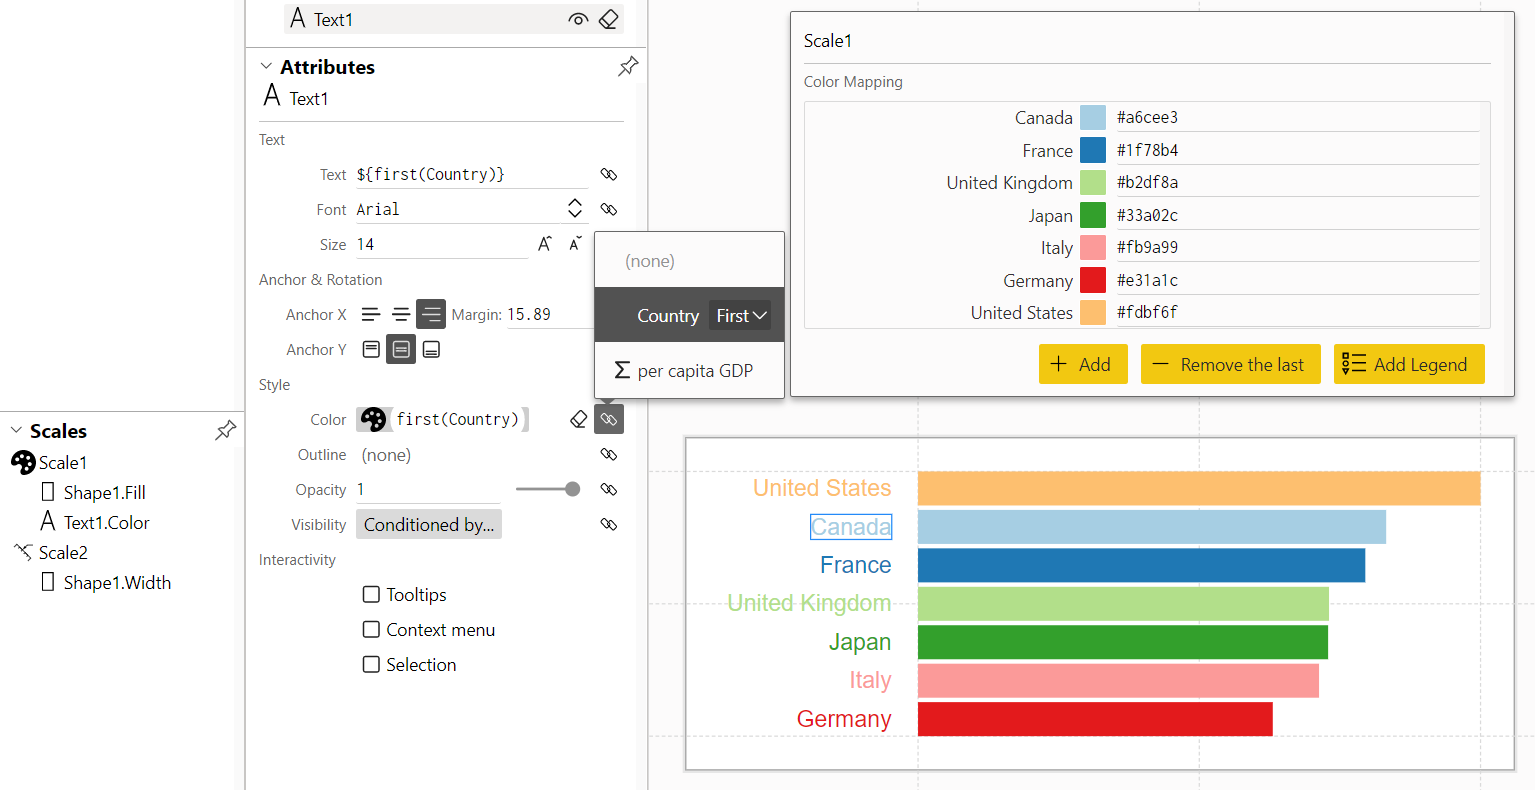
Task: Decrease font size with smaller A icon
Action: pyautogui.click(x=575, y=244)
